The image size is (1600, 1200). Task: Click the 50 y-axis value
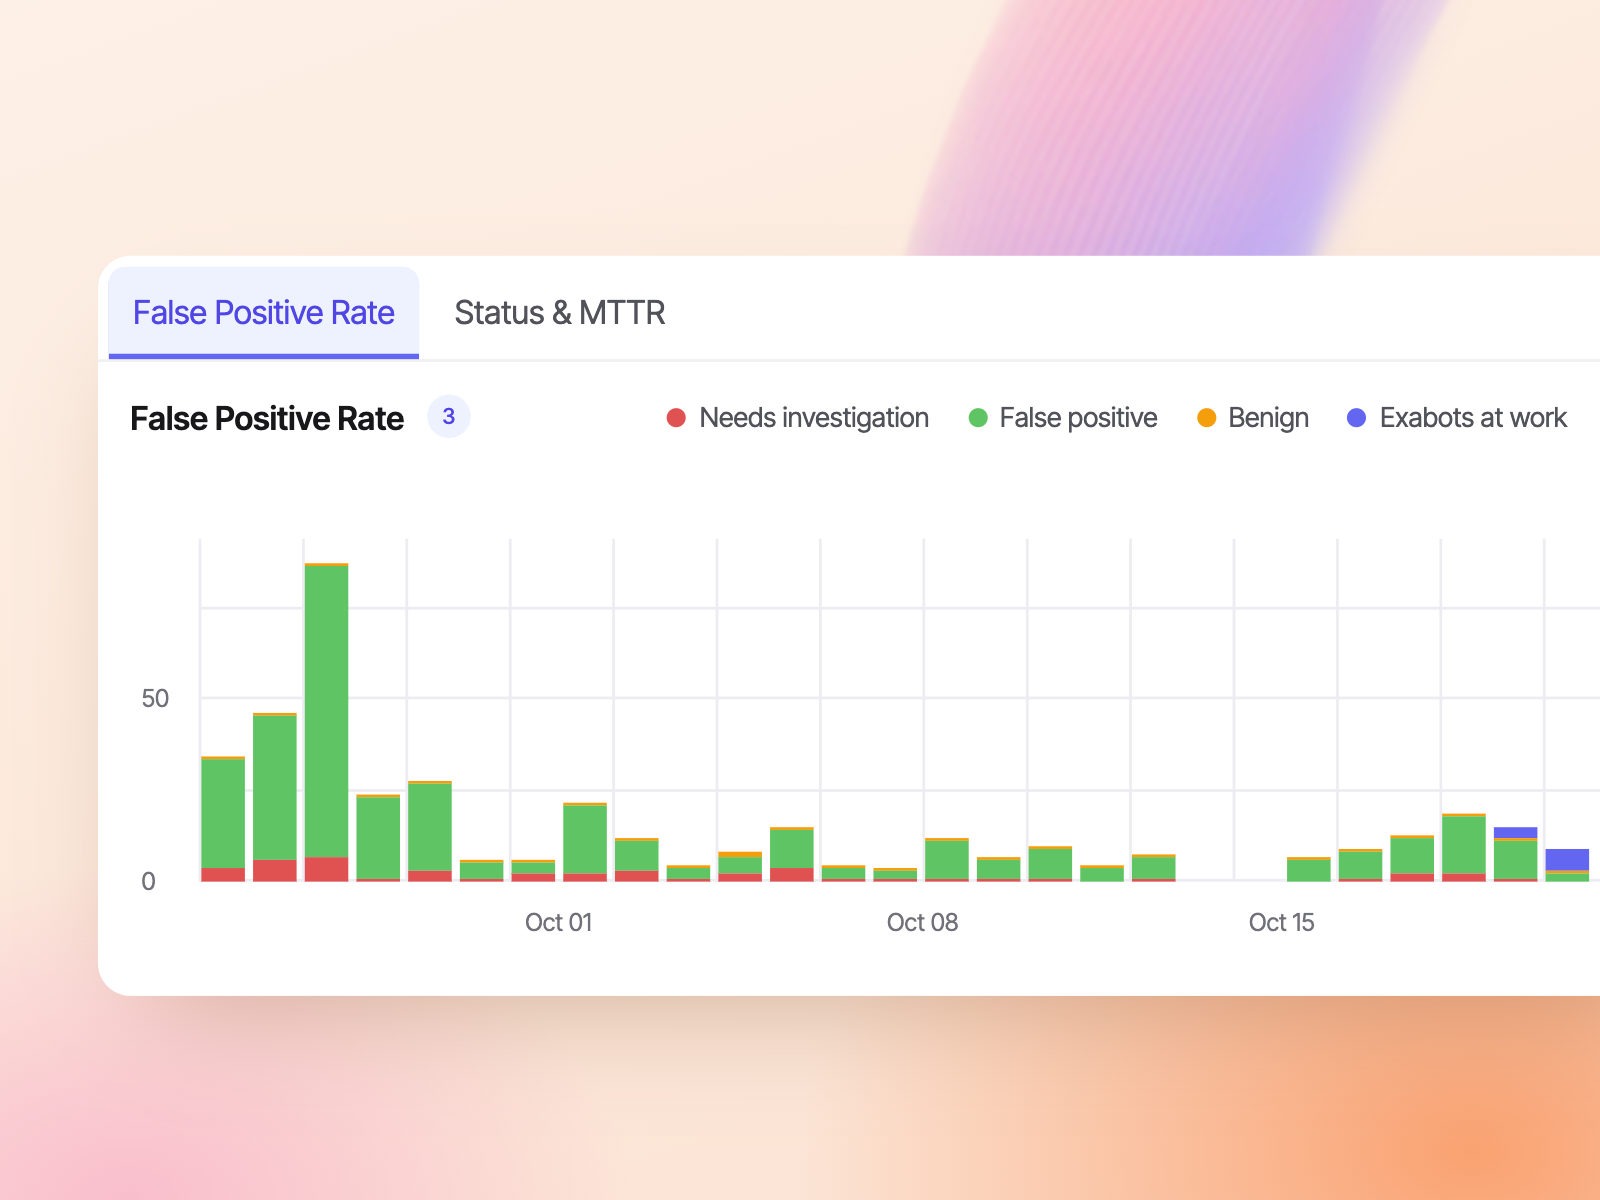coord(155,699)
